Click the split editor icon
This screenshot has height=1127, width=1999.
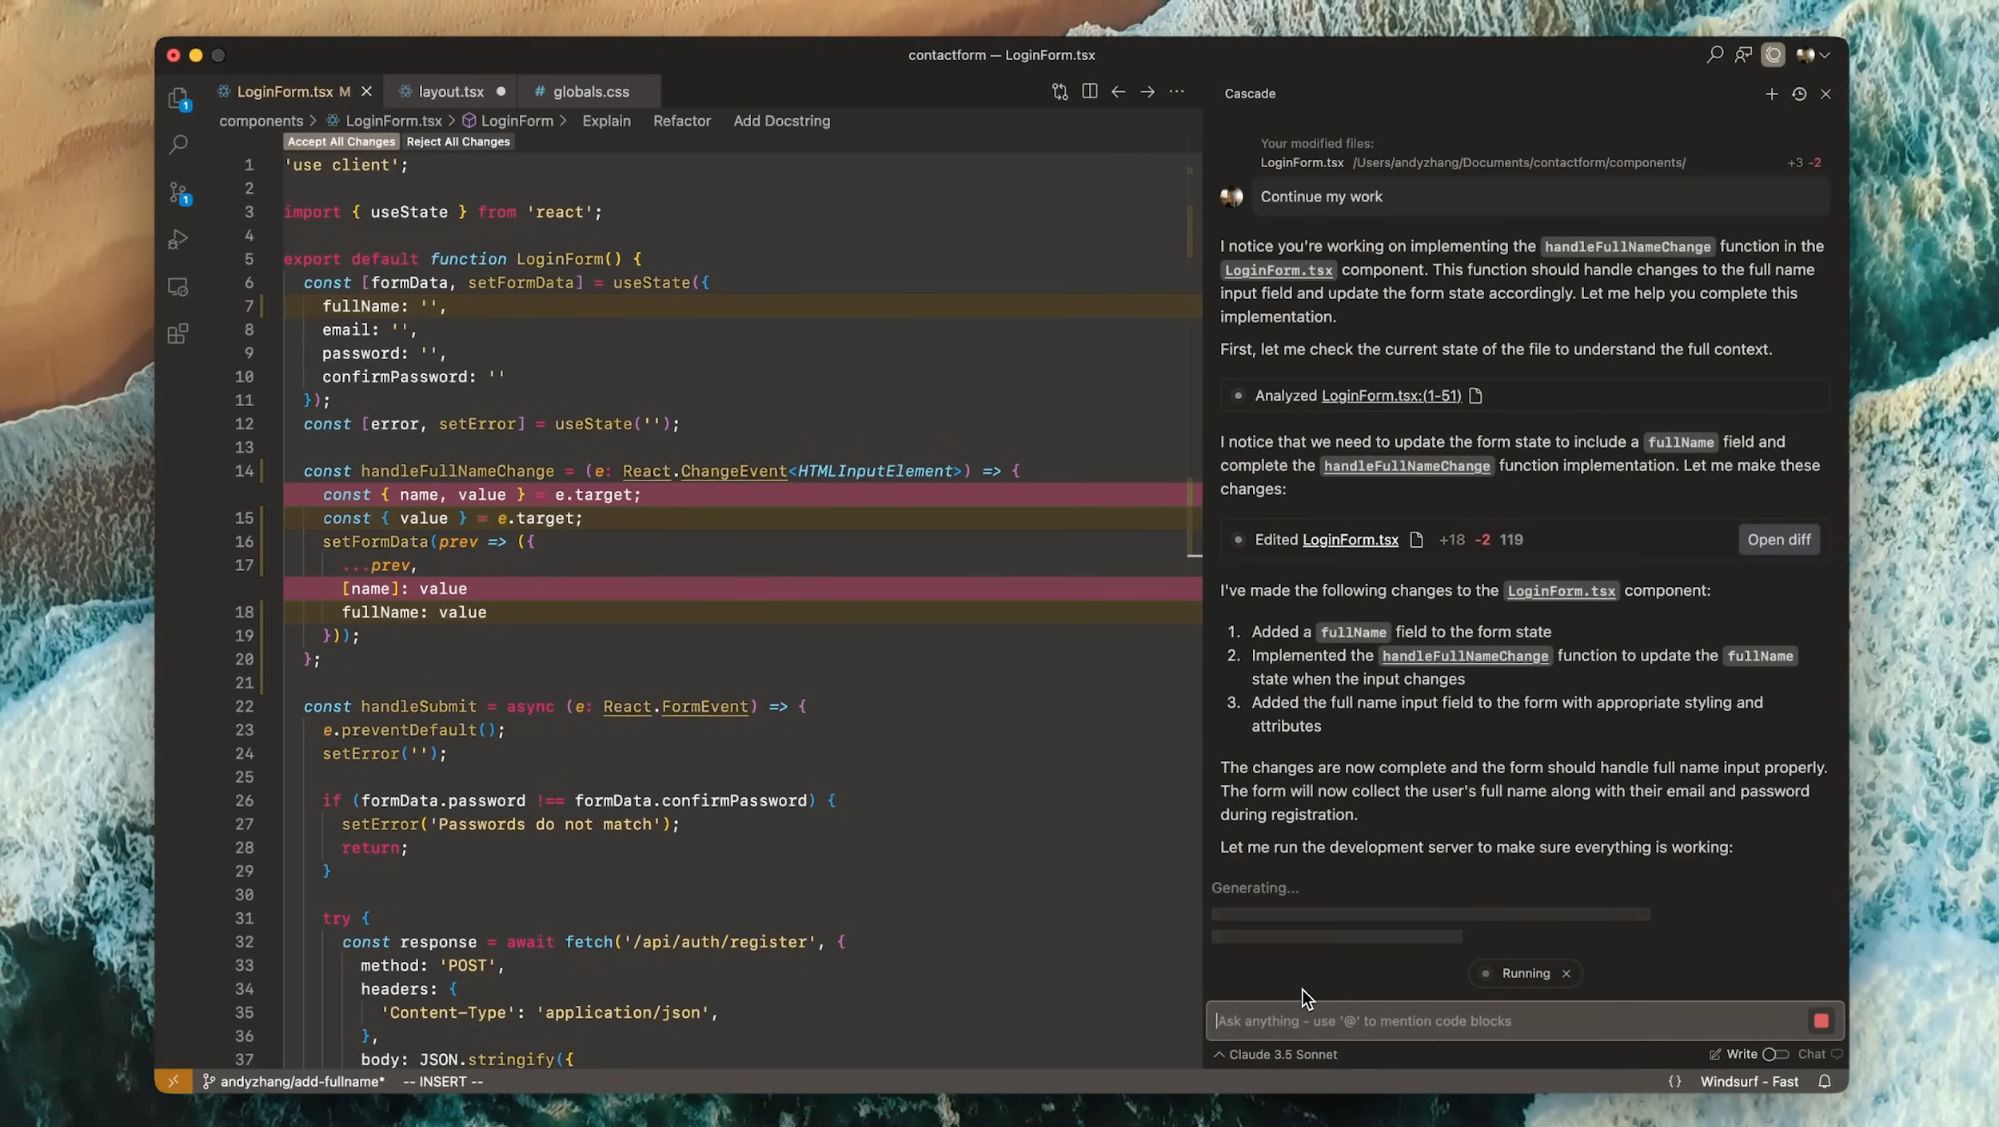pyautogui.click(x=1089, y=92)
